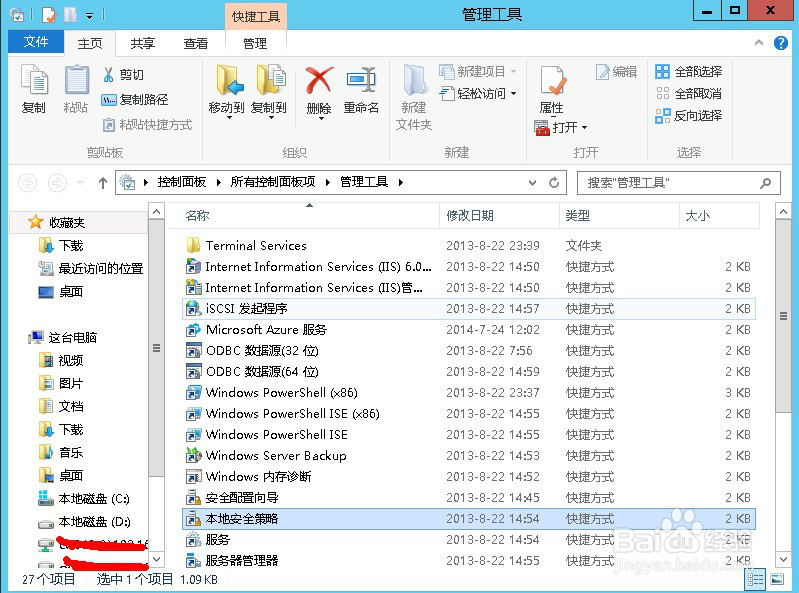Select the Terminal Services folder
799x593 pixels.
469,246
